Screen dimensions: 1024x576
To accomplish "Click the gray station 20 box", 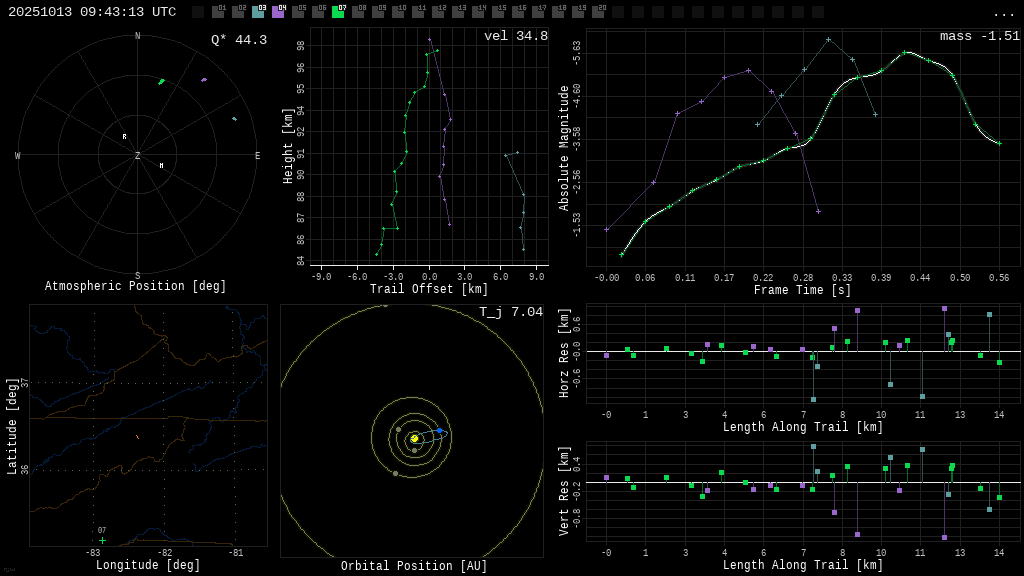I will (598, 12).
